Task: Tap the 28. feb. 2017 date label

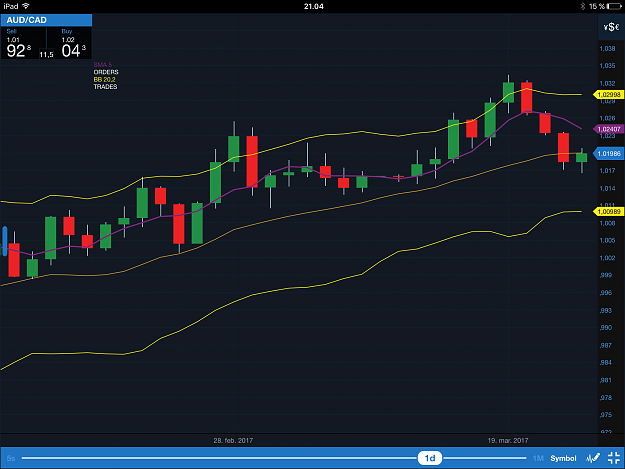Action: click(x=233, y=440)
